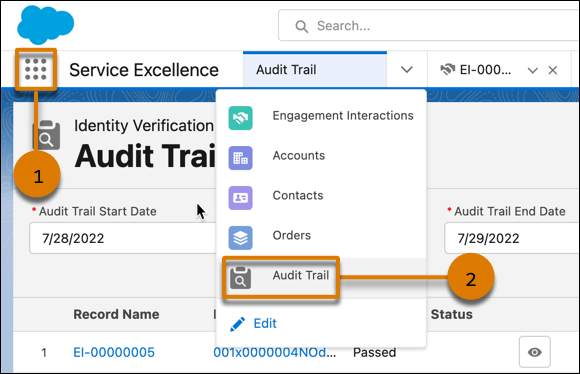The image size is (580, 374).
Task: Click the Passed status cell
Action: (x=374, y=353)
